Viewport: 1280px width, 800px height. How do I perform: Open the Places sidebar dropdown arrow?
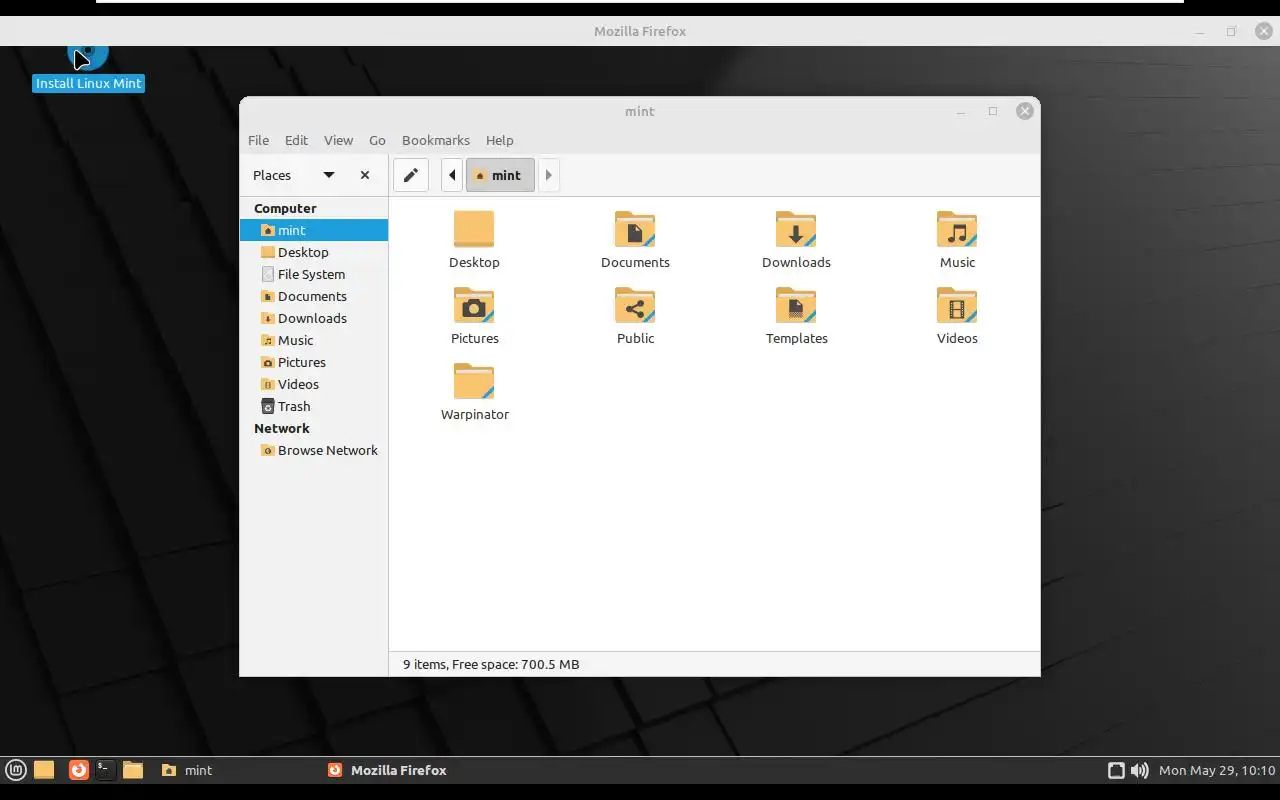(x=328, y=175)
